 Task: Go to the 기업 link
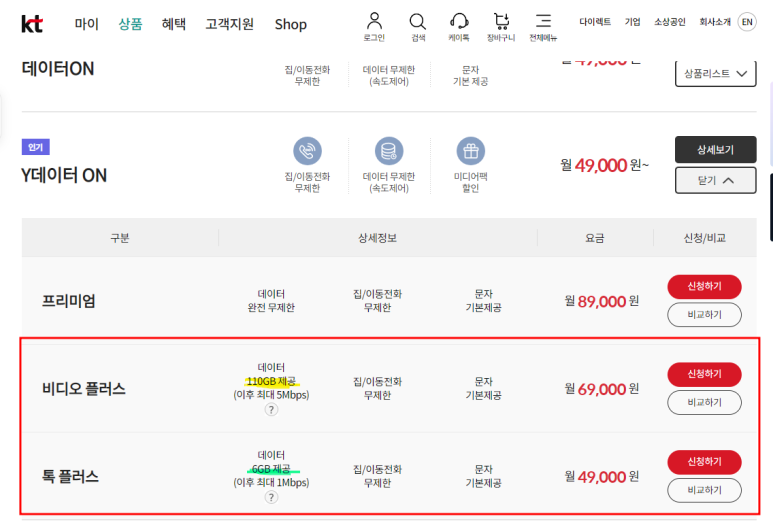[x=632, y=22]
